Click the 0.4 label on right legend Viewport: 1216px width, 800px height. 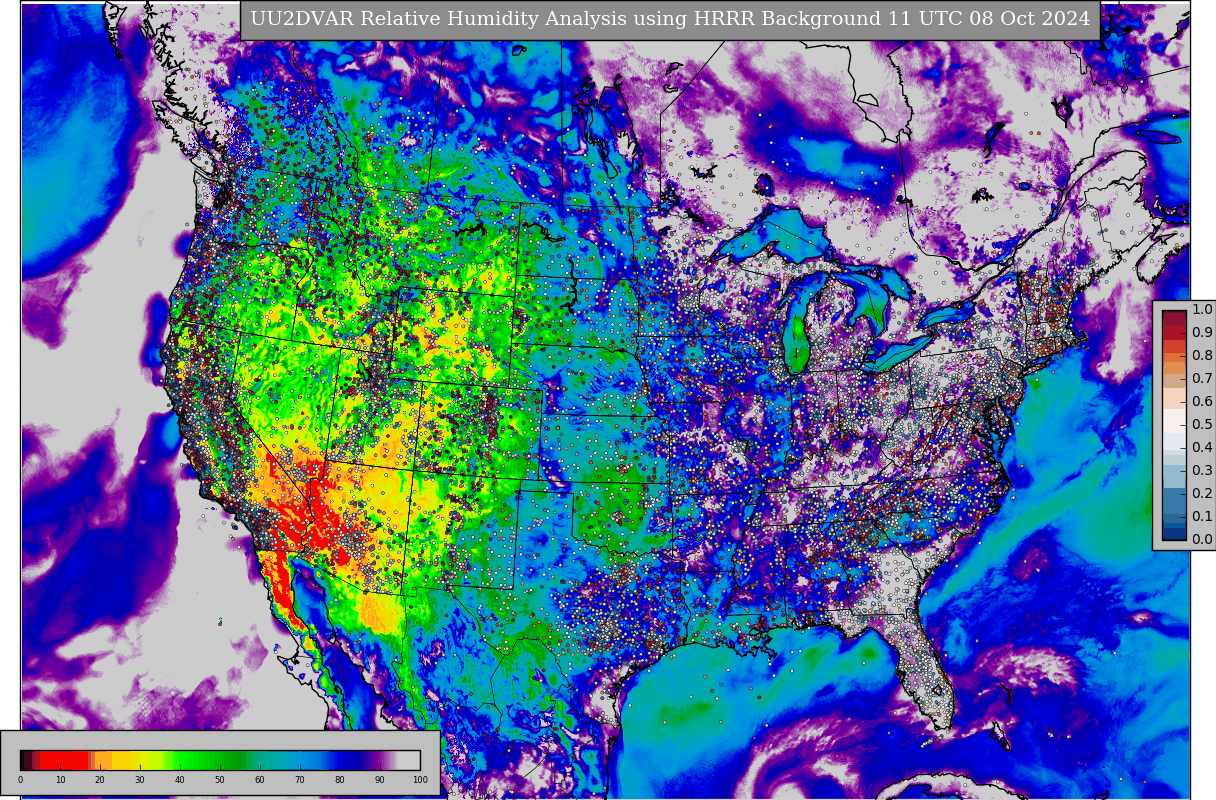[x=1202, y=448]
